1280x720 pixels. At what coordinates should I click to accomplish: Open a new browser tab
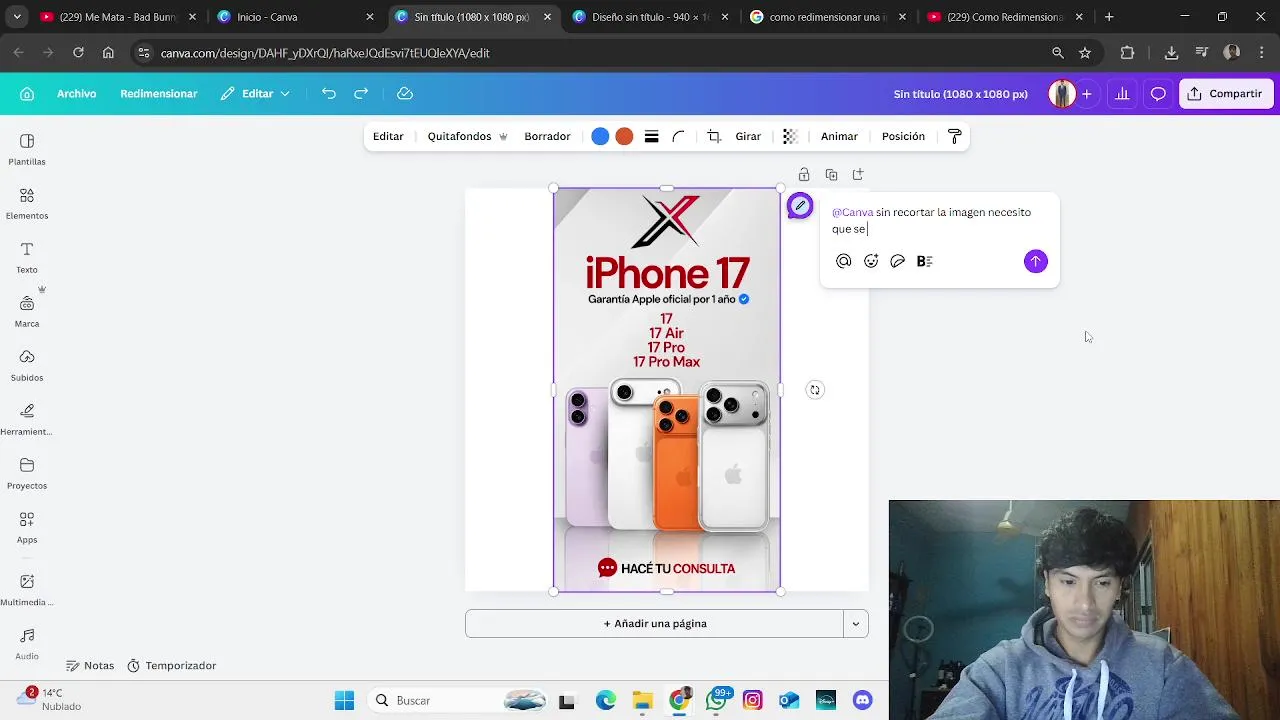[x=1109, y=17]
